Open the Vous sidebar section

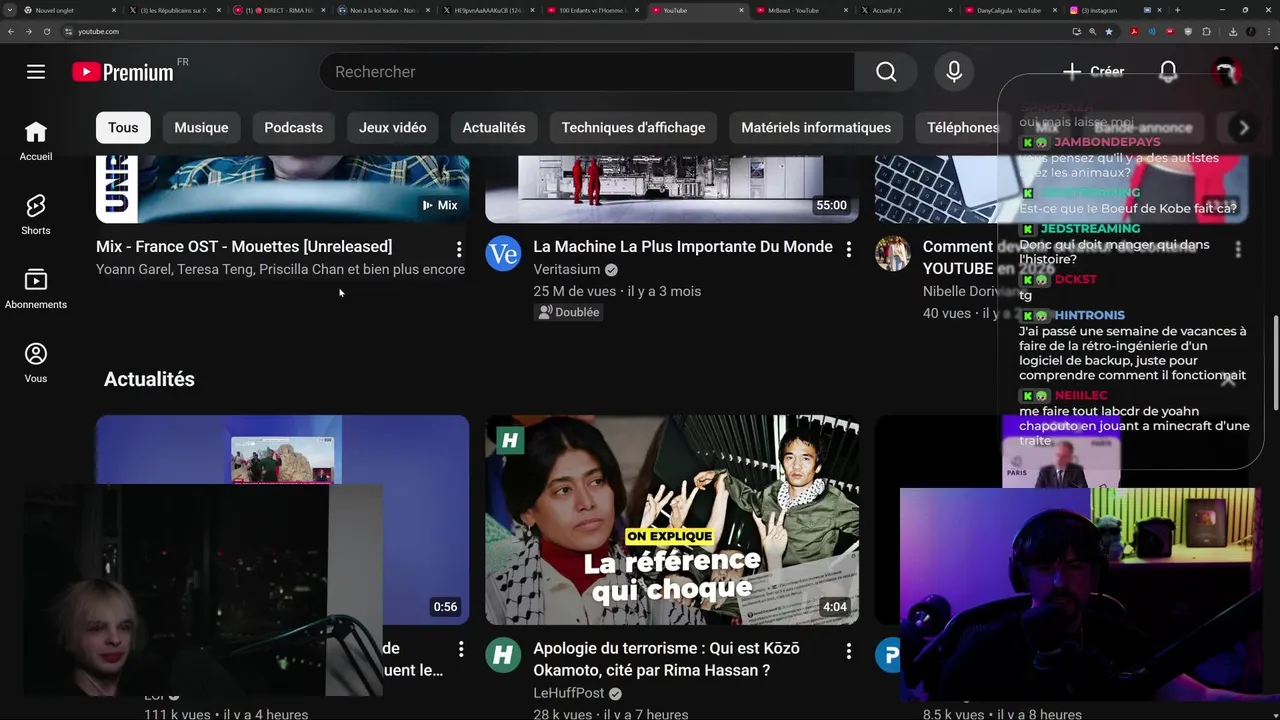pyautogui.click(x=36, y=363)
